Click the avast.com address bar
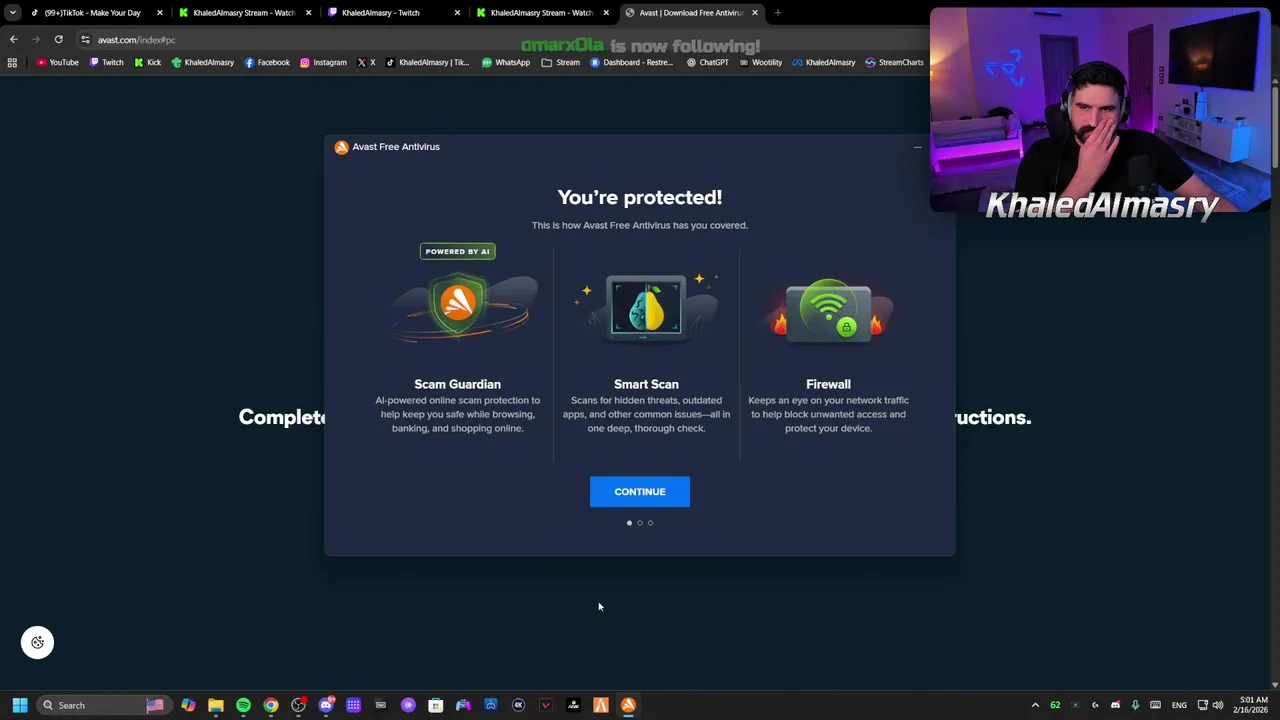Image resolution: width=1280 pixels, height=720 pixels. pos(500,40)
